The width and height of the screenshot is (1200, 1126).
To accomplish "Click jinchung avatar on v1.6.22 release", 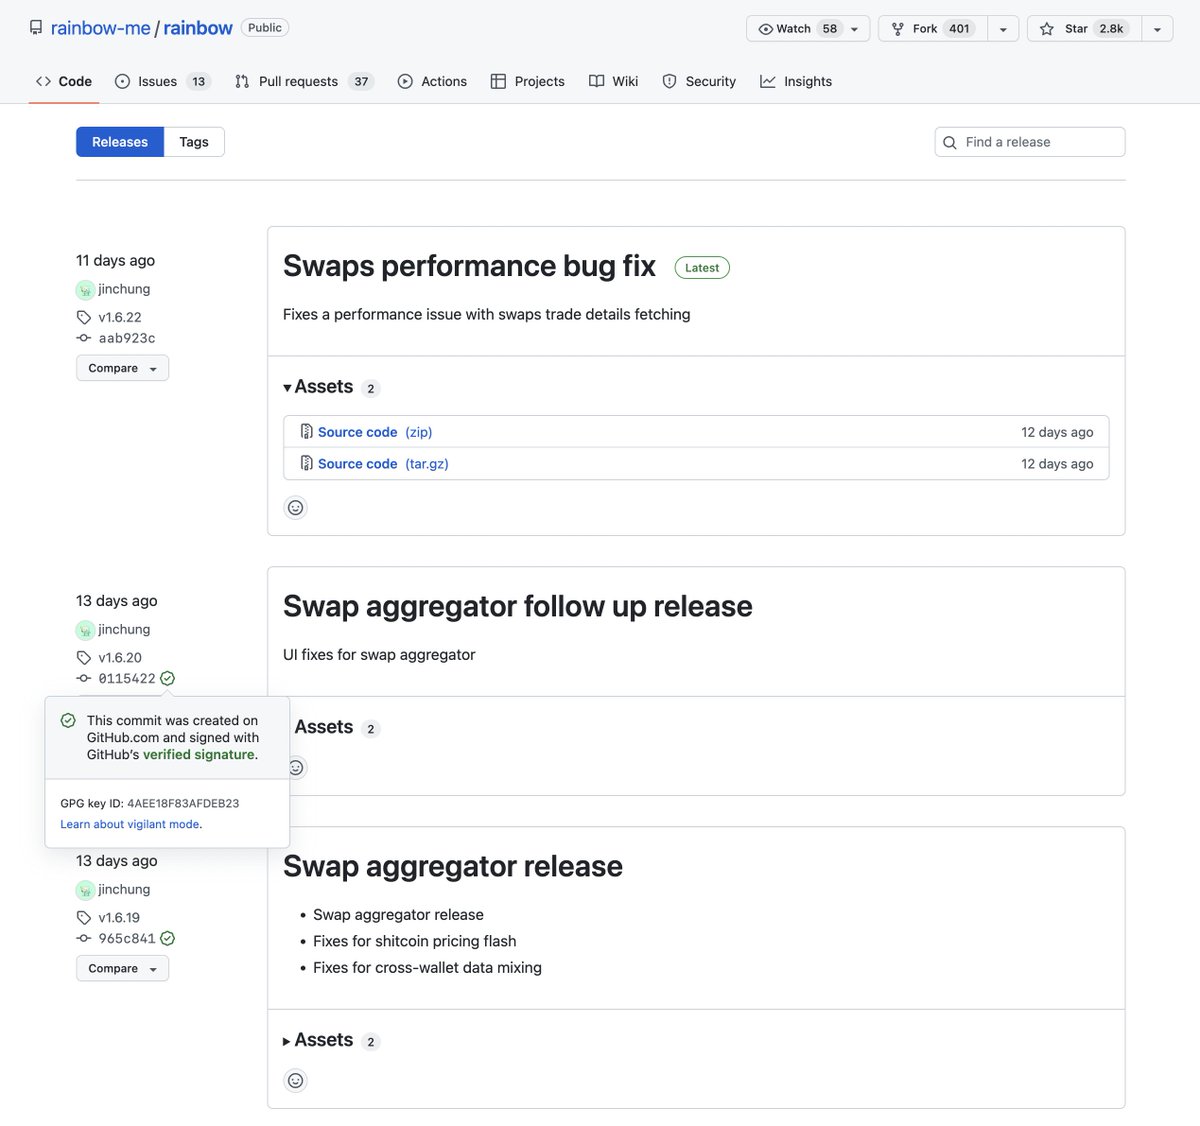I will coord(85,290).
